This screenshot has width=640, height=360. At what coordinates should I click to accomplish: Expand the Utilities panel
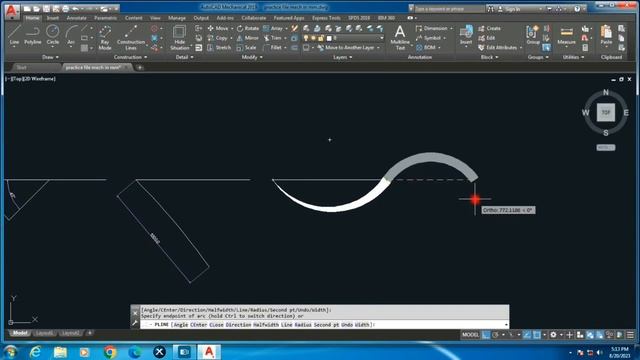[x=573, y=57]
